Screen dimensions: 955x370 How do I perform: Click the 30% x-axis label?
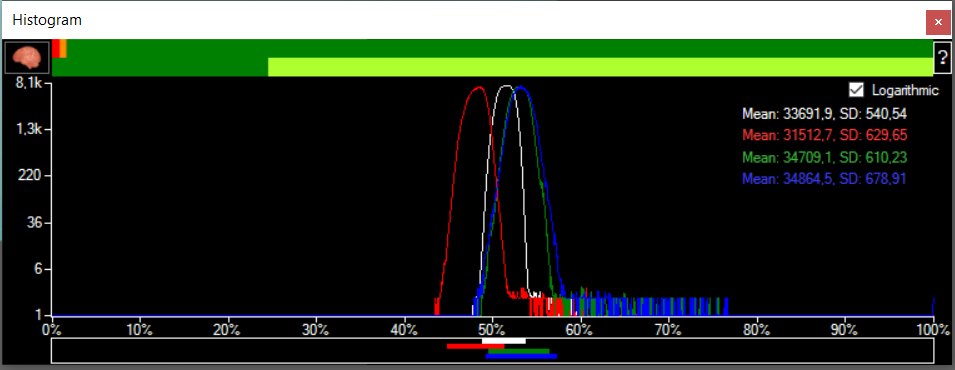point(316,330)
